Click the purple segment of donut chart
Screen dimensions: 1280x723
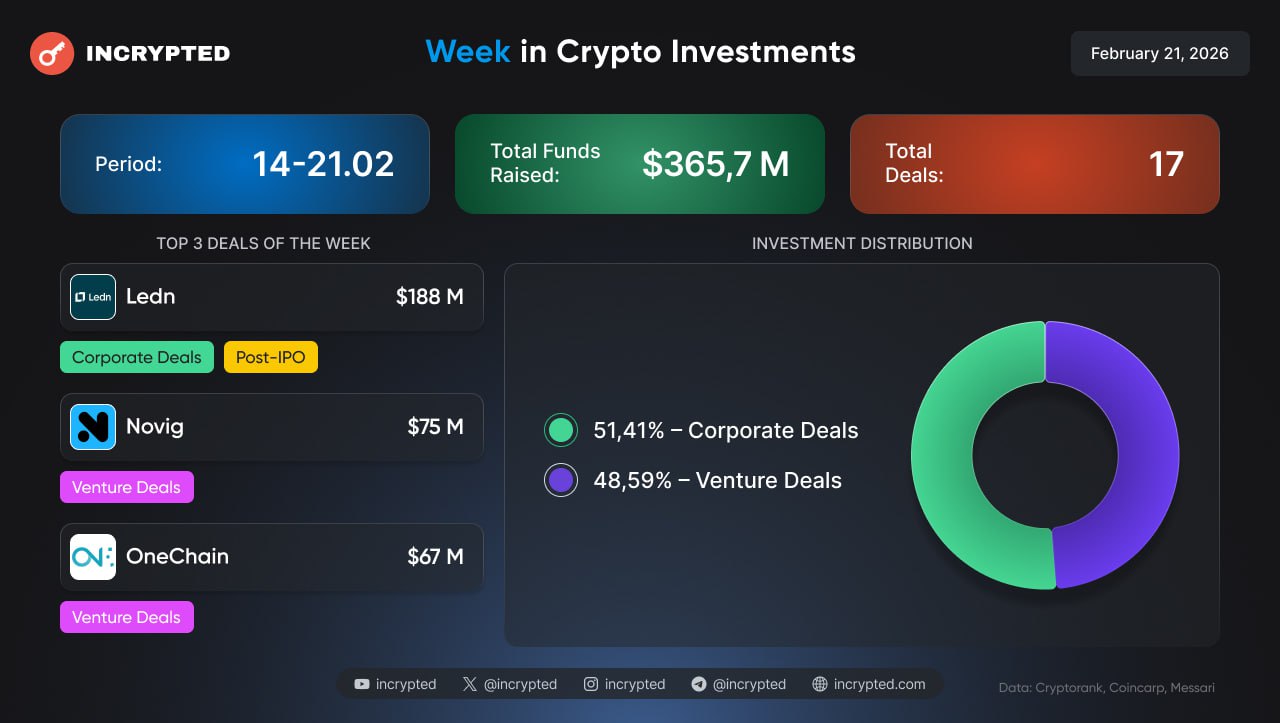click(1138, 455)
